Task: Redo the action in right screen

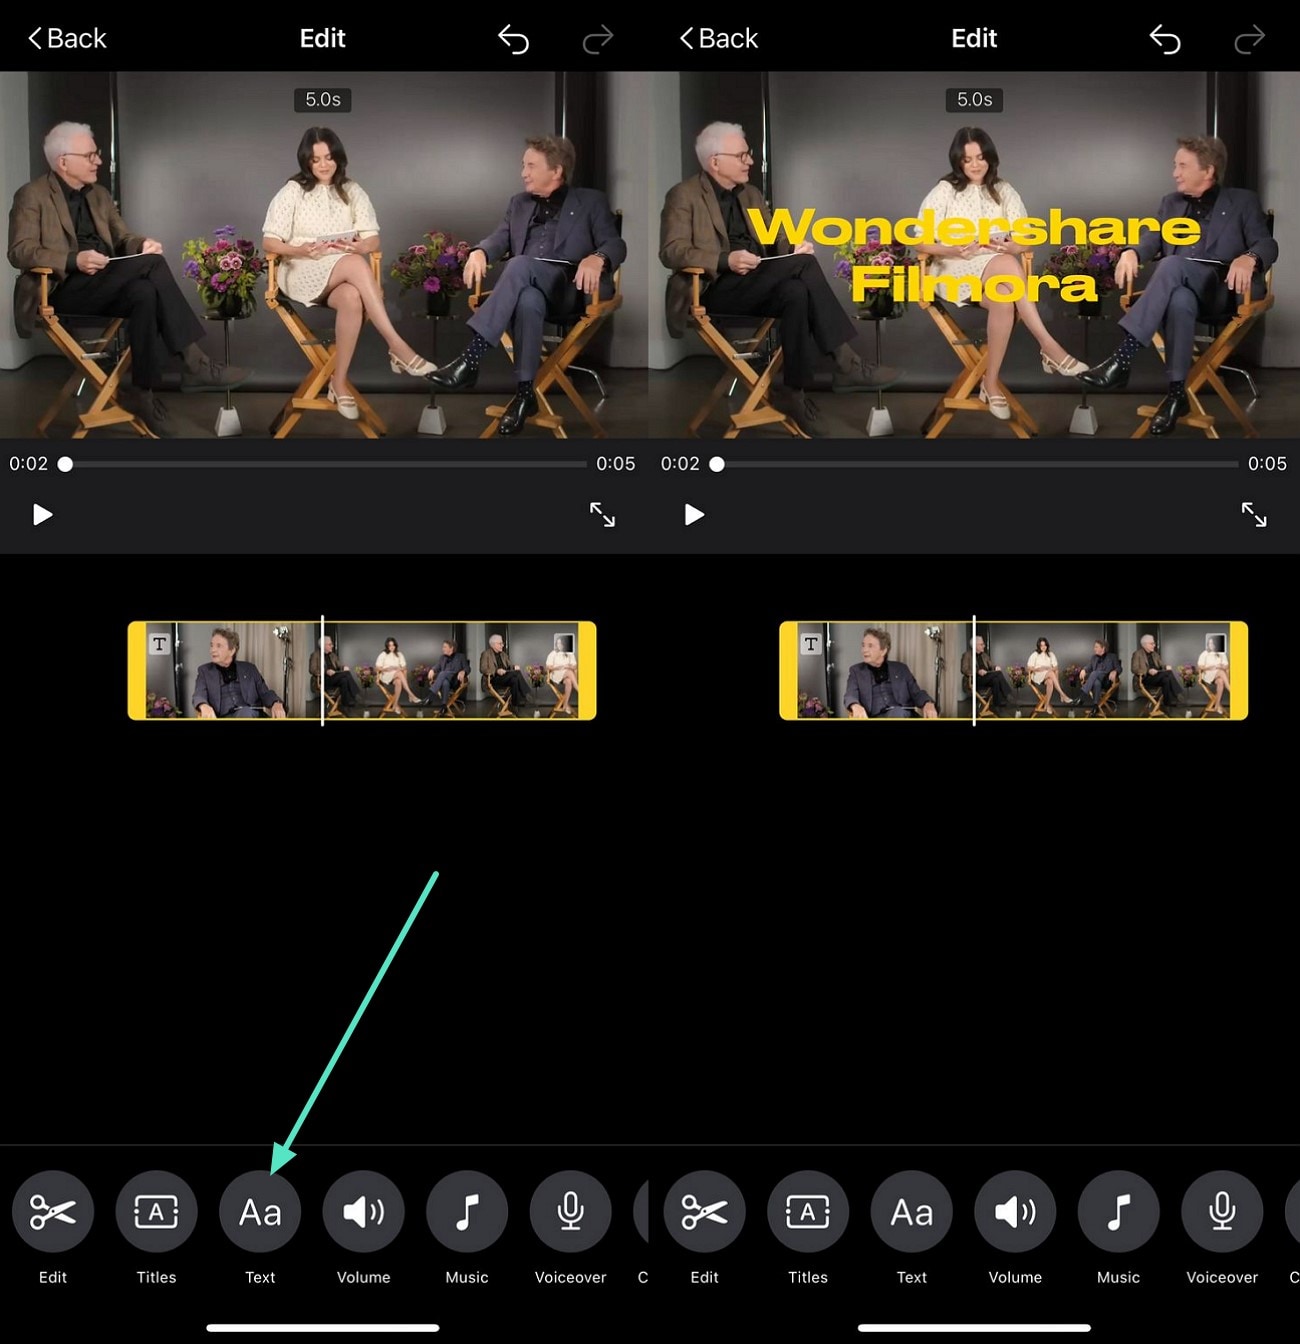Action: (x=1250, y=40)
